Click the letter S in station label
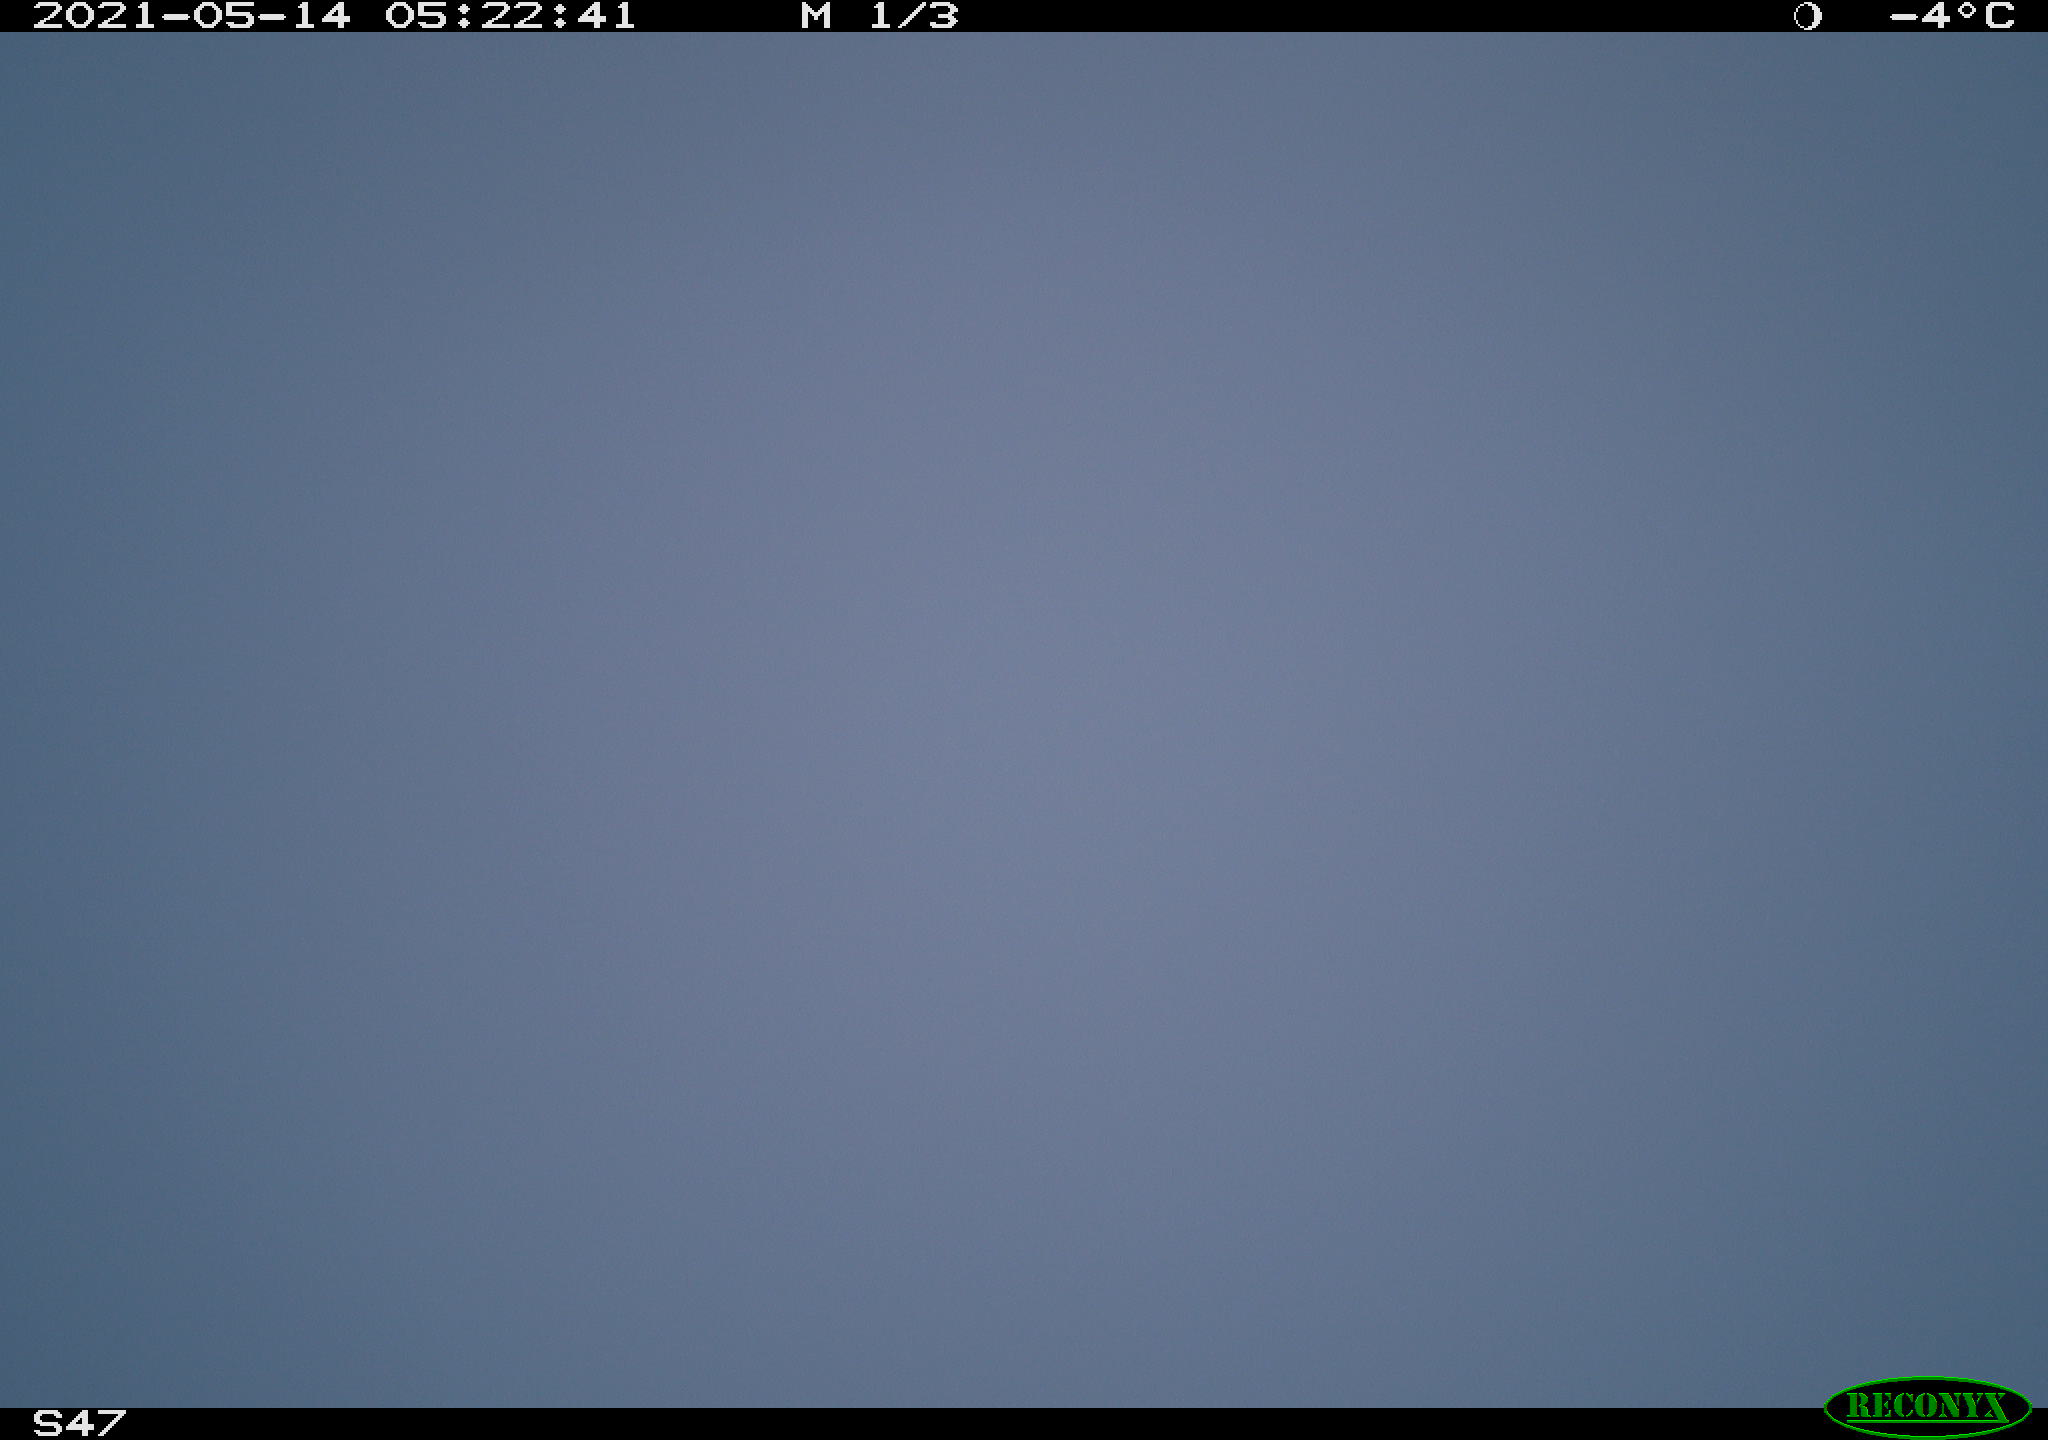This screenshot has height=1440, width=2048. 48,1422
